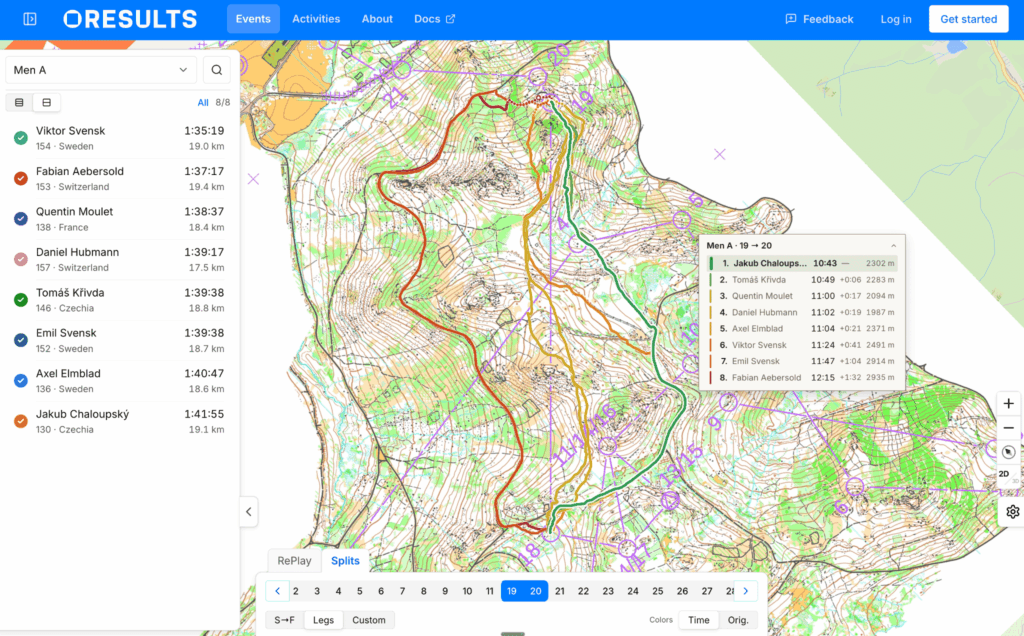Zoom in on the map
Viewport: 1024px width, 636px height.
tap(1008, 404)
